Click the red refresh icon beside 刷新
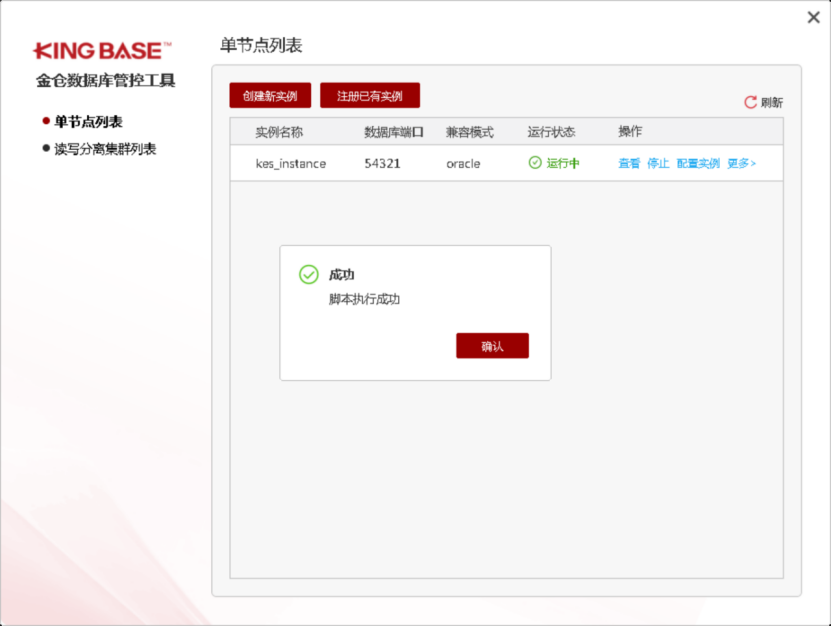The height and width of the screenshot is (626, 831). [750, 102]
